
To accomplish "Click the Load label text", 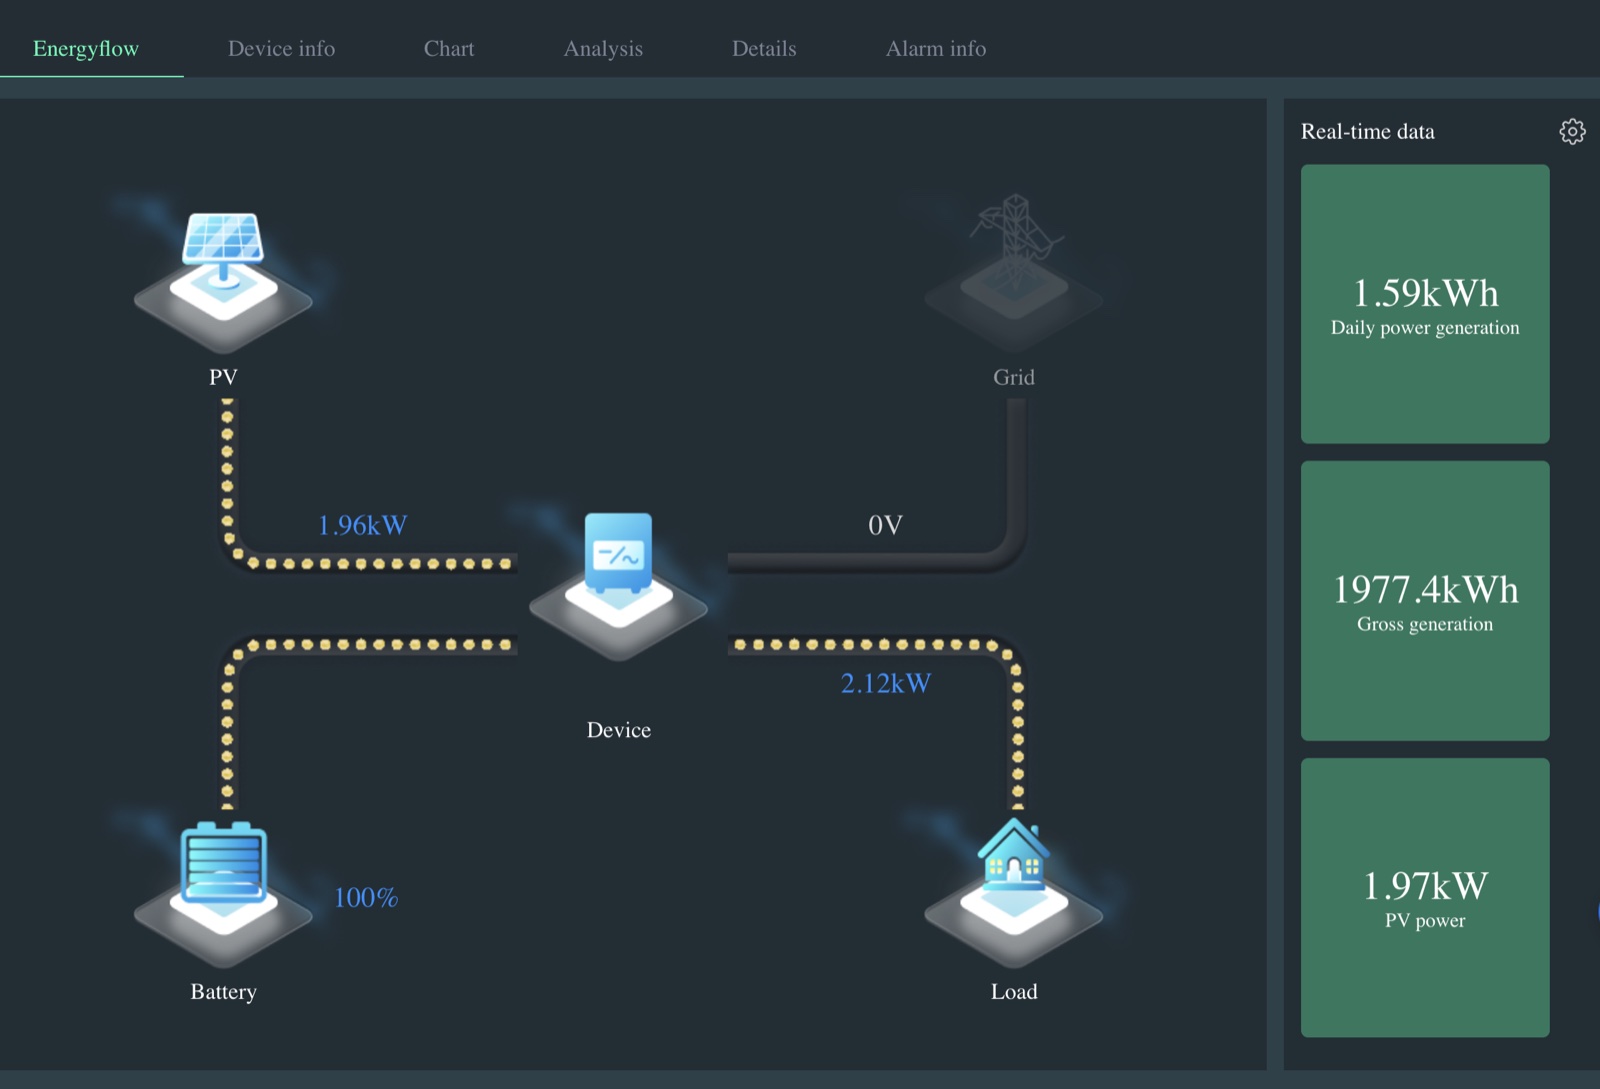I will click(x=1014, y=991).
